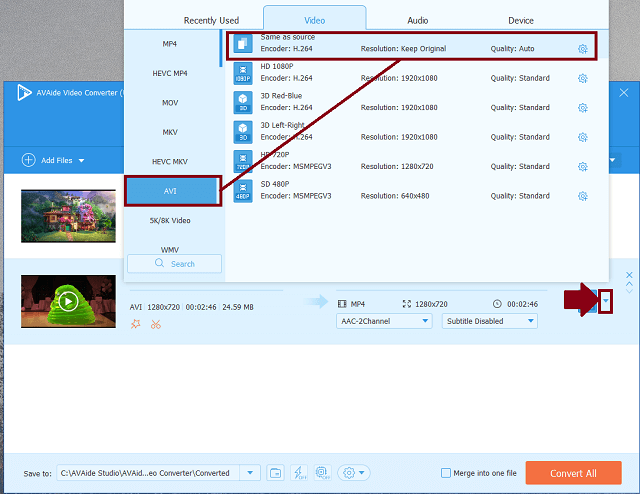Screen dimensions: 640x494
Task: Open the bottom settings gear menu
Action: coord(353,473)
